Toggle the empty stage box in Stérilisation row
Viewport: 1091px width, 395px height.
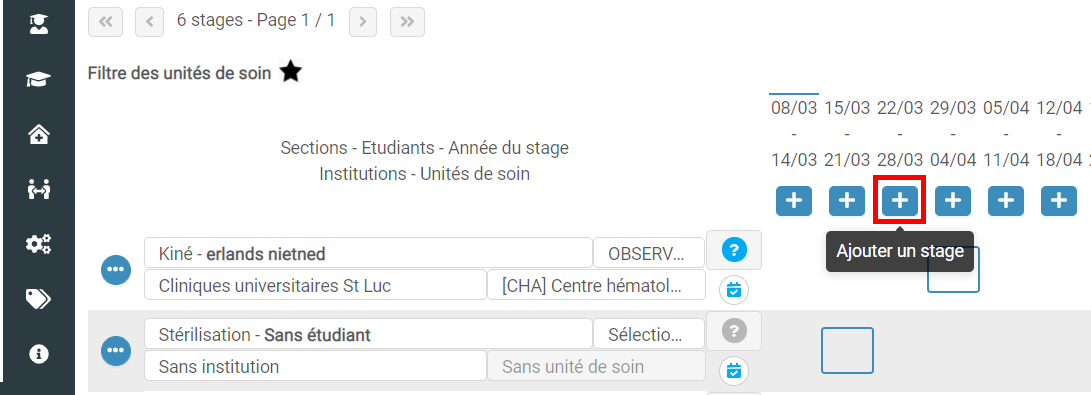point(847,350)
